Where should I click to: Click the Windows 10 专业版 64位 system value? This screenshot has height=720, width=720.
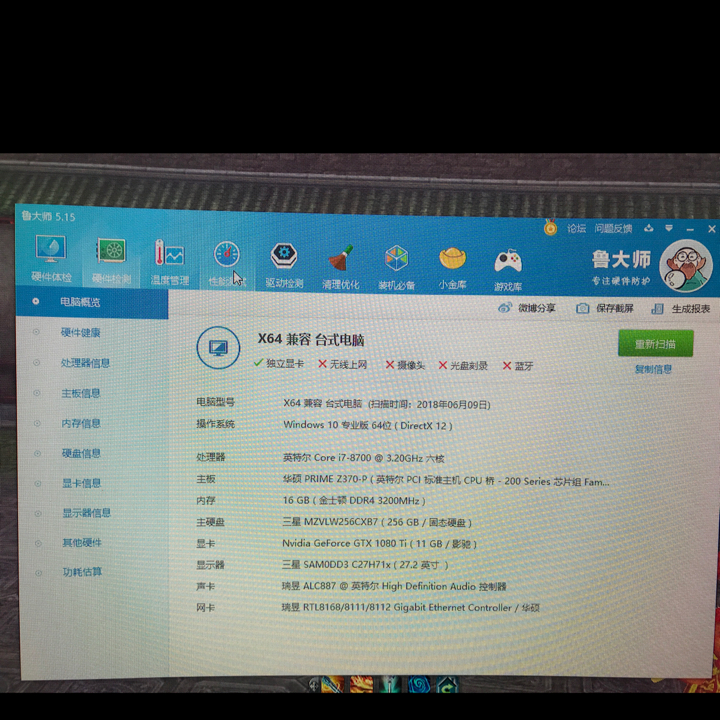pyautogui.click(x=367, y=425)
